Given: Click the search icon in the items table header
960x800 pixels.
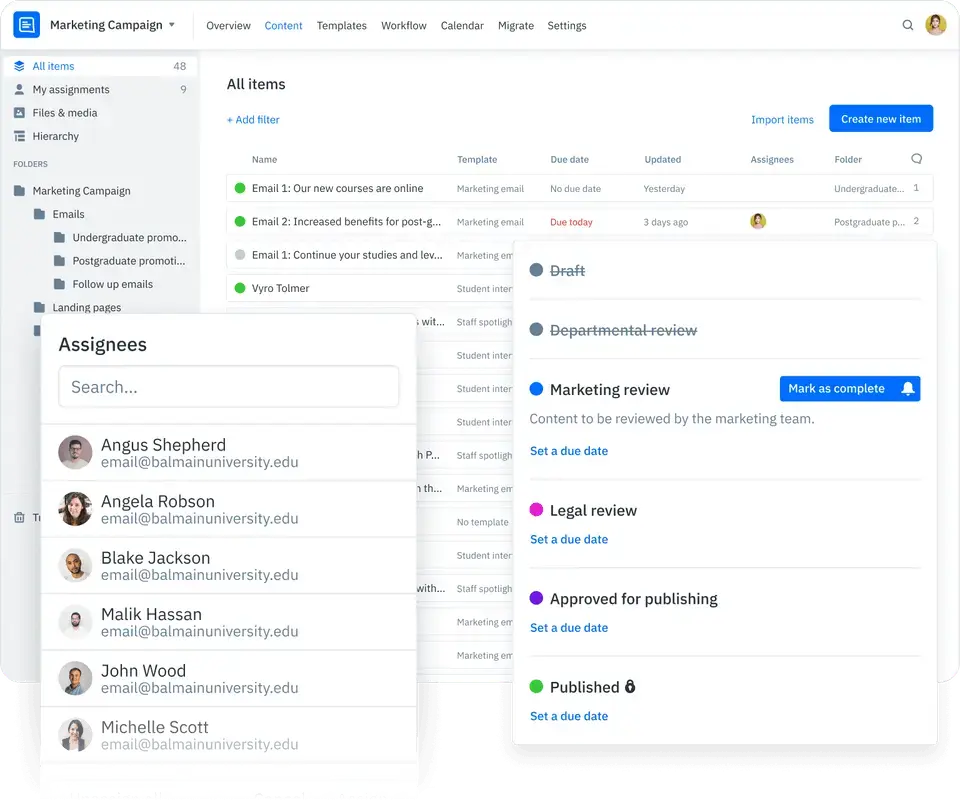Looking at the screenshot, I should point(918,159).
